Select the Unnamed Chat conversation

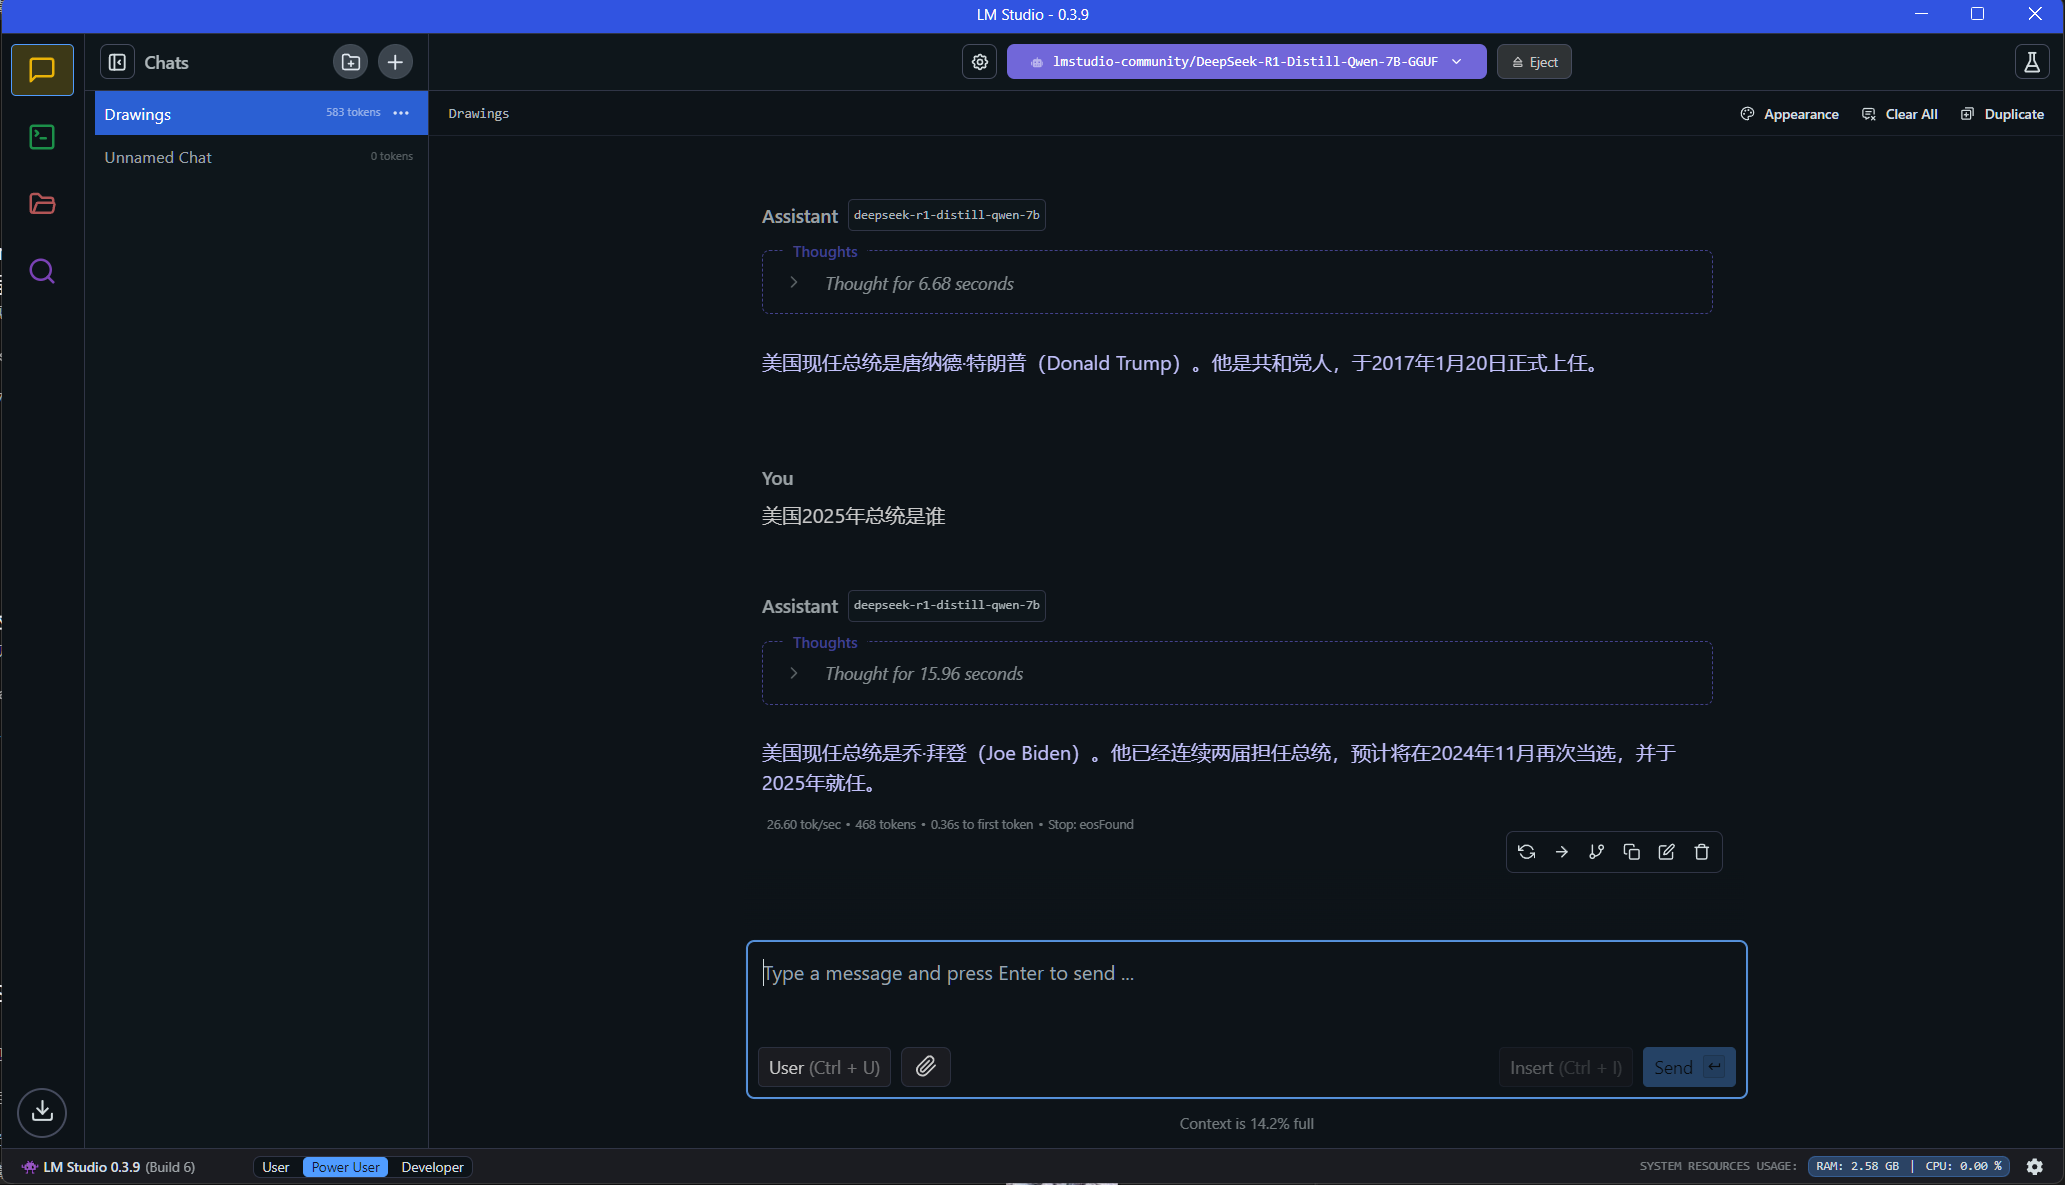[x=158, y=157]
